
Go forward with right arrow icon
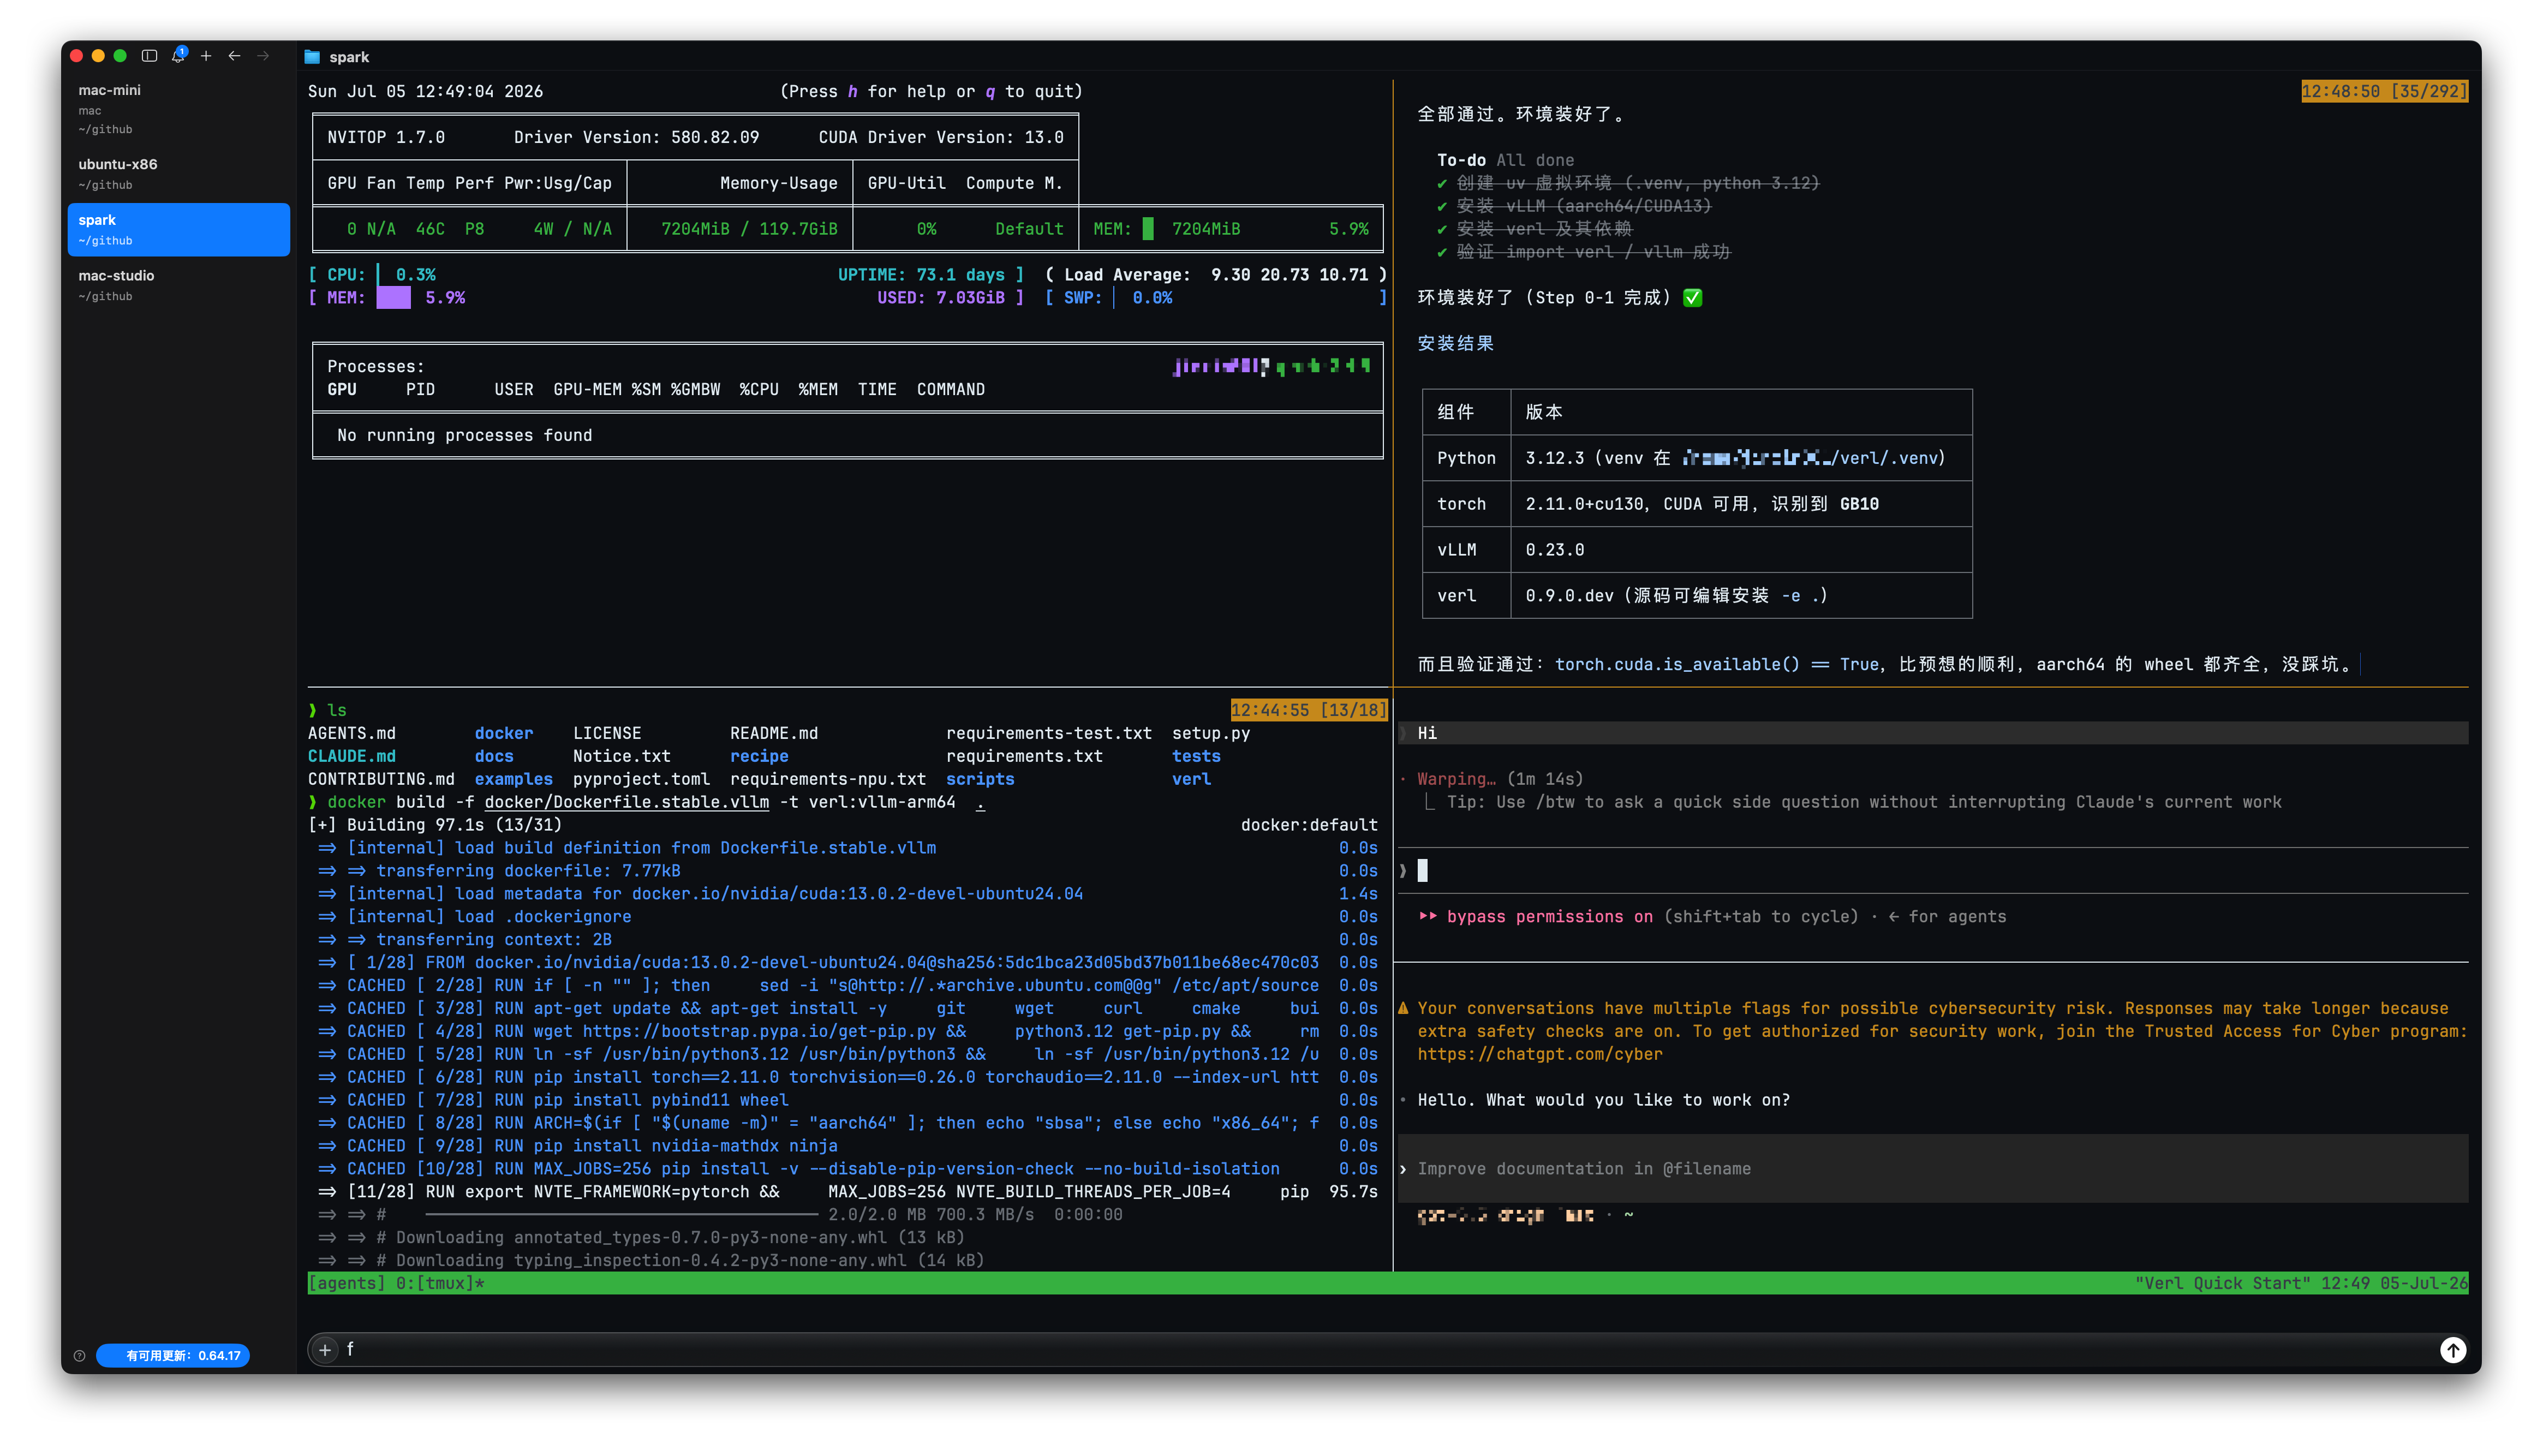[263, 56]
